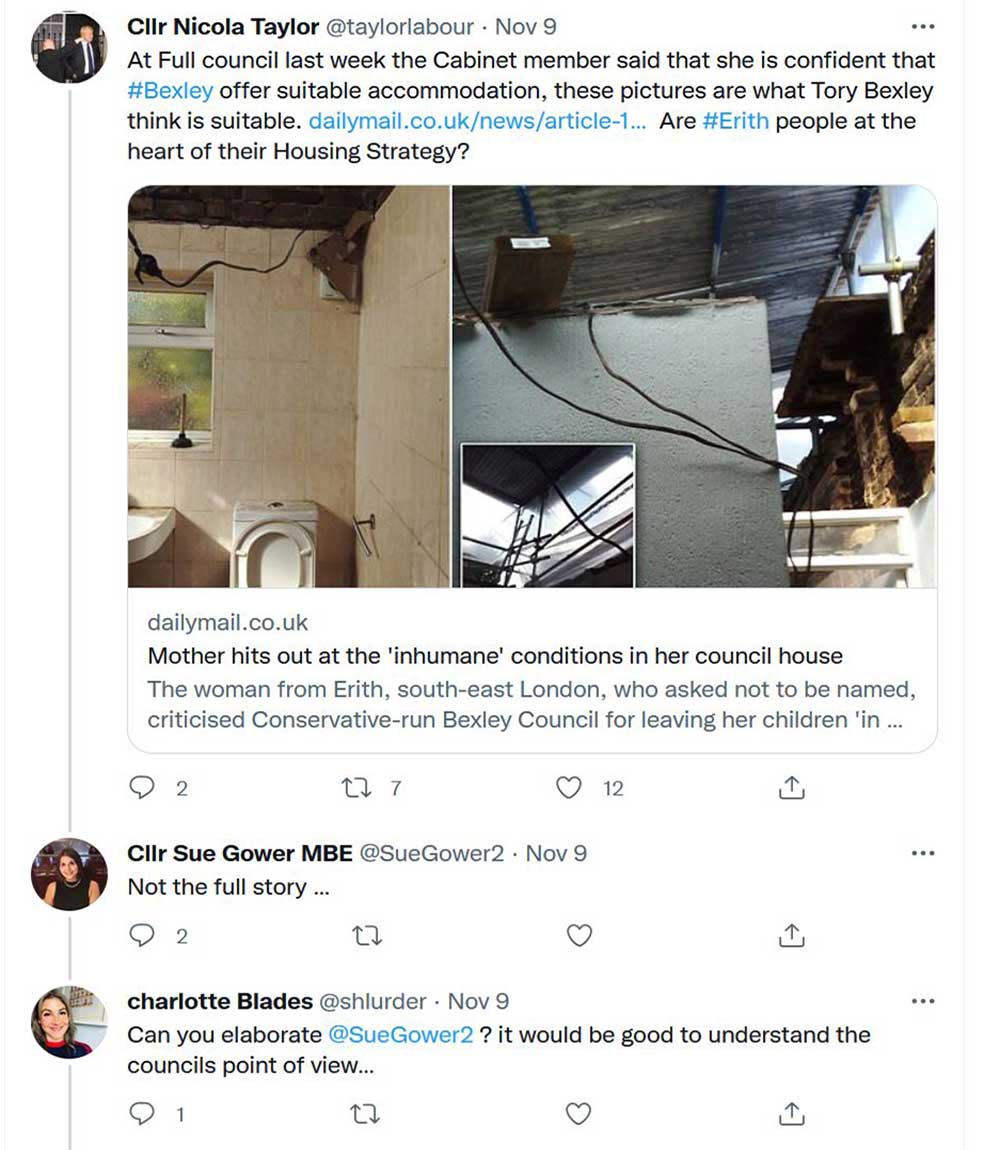Open Cllr Sue Gower's profile picture
Viewport: 1000px width, 1150px height.
click(x=69, y=873)
